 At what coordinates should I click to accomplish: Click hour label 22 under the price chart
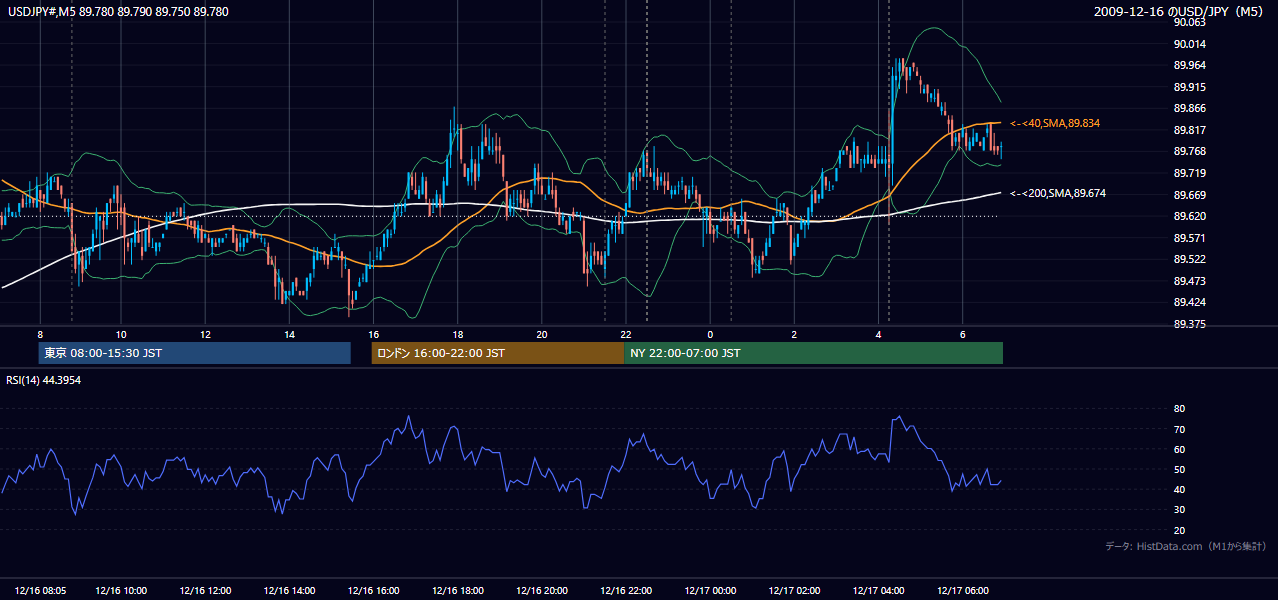[625, 334]
